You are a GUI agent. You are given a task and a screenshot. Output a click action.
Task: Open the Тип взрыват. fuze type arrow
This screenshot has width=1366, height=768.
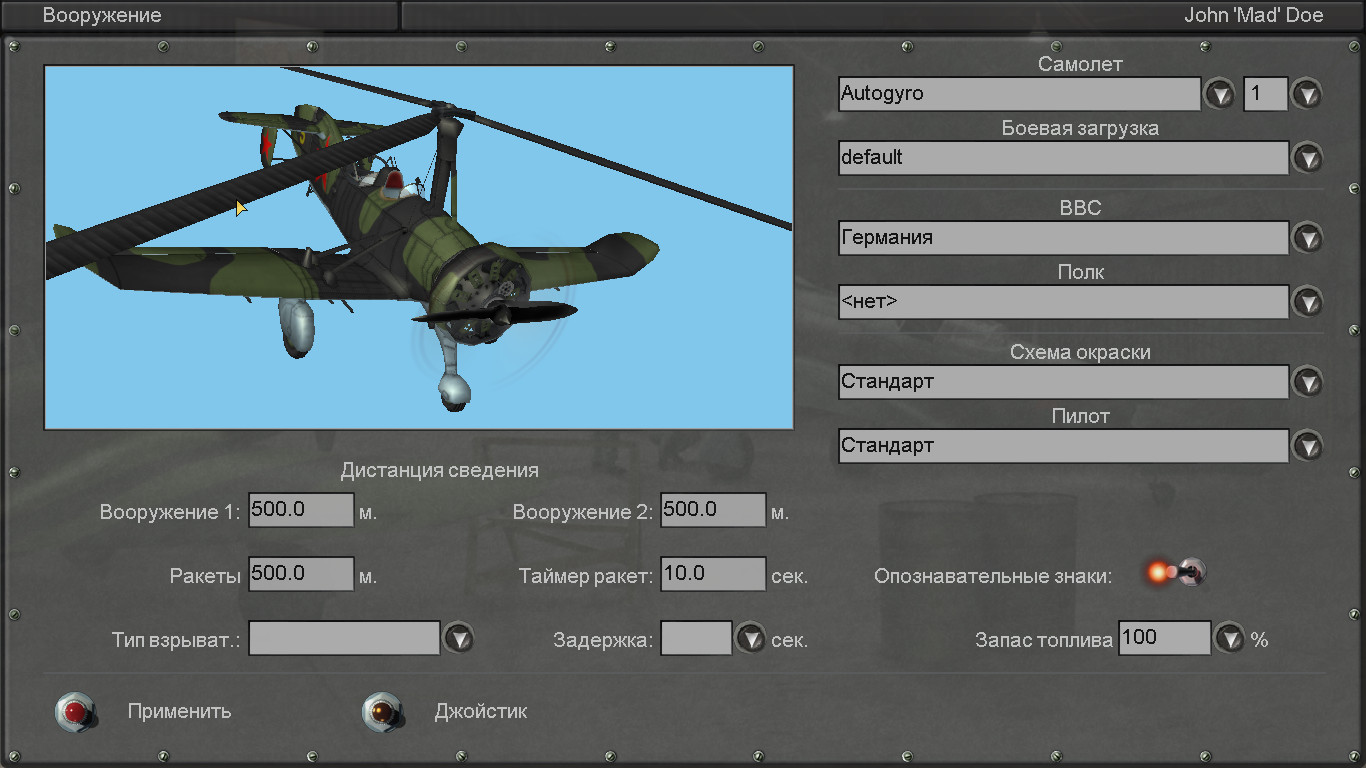coord(458,638)
